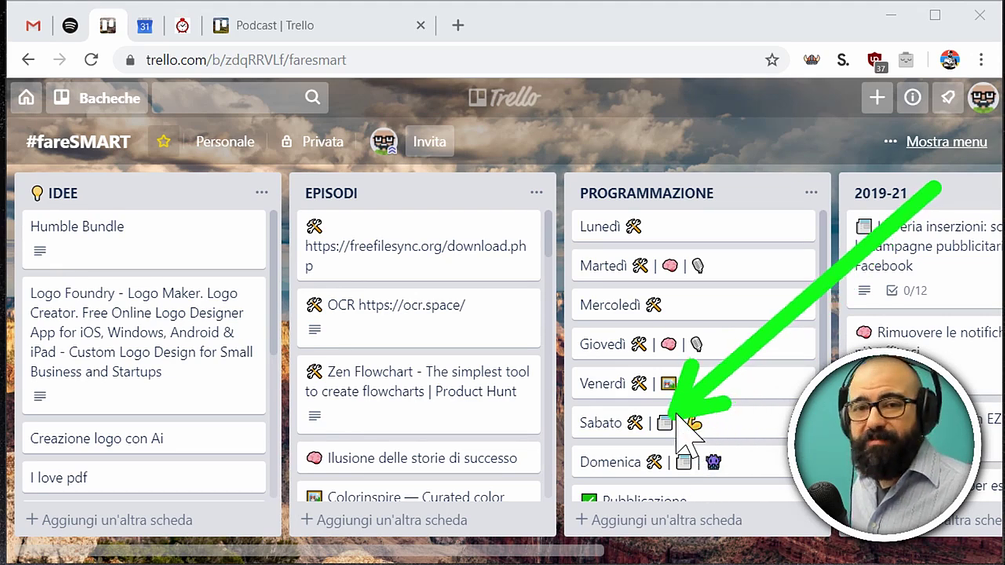Close the Podcast | Trello tab

(x=420, y=26)
